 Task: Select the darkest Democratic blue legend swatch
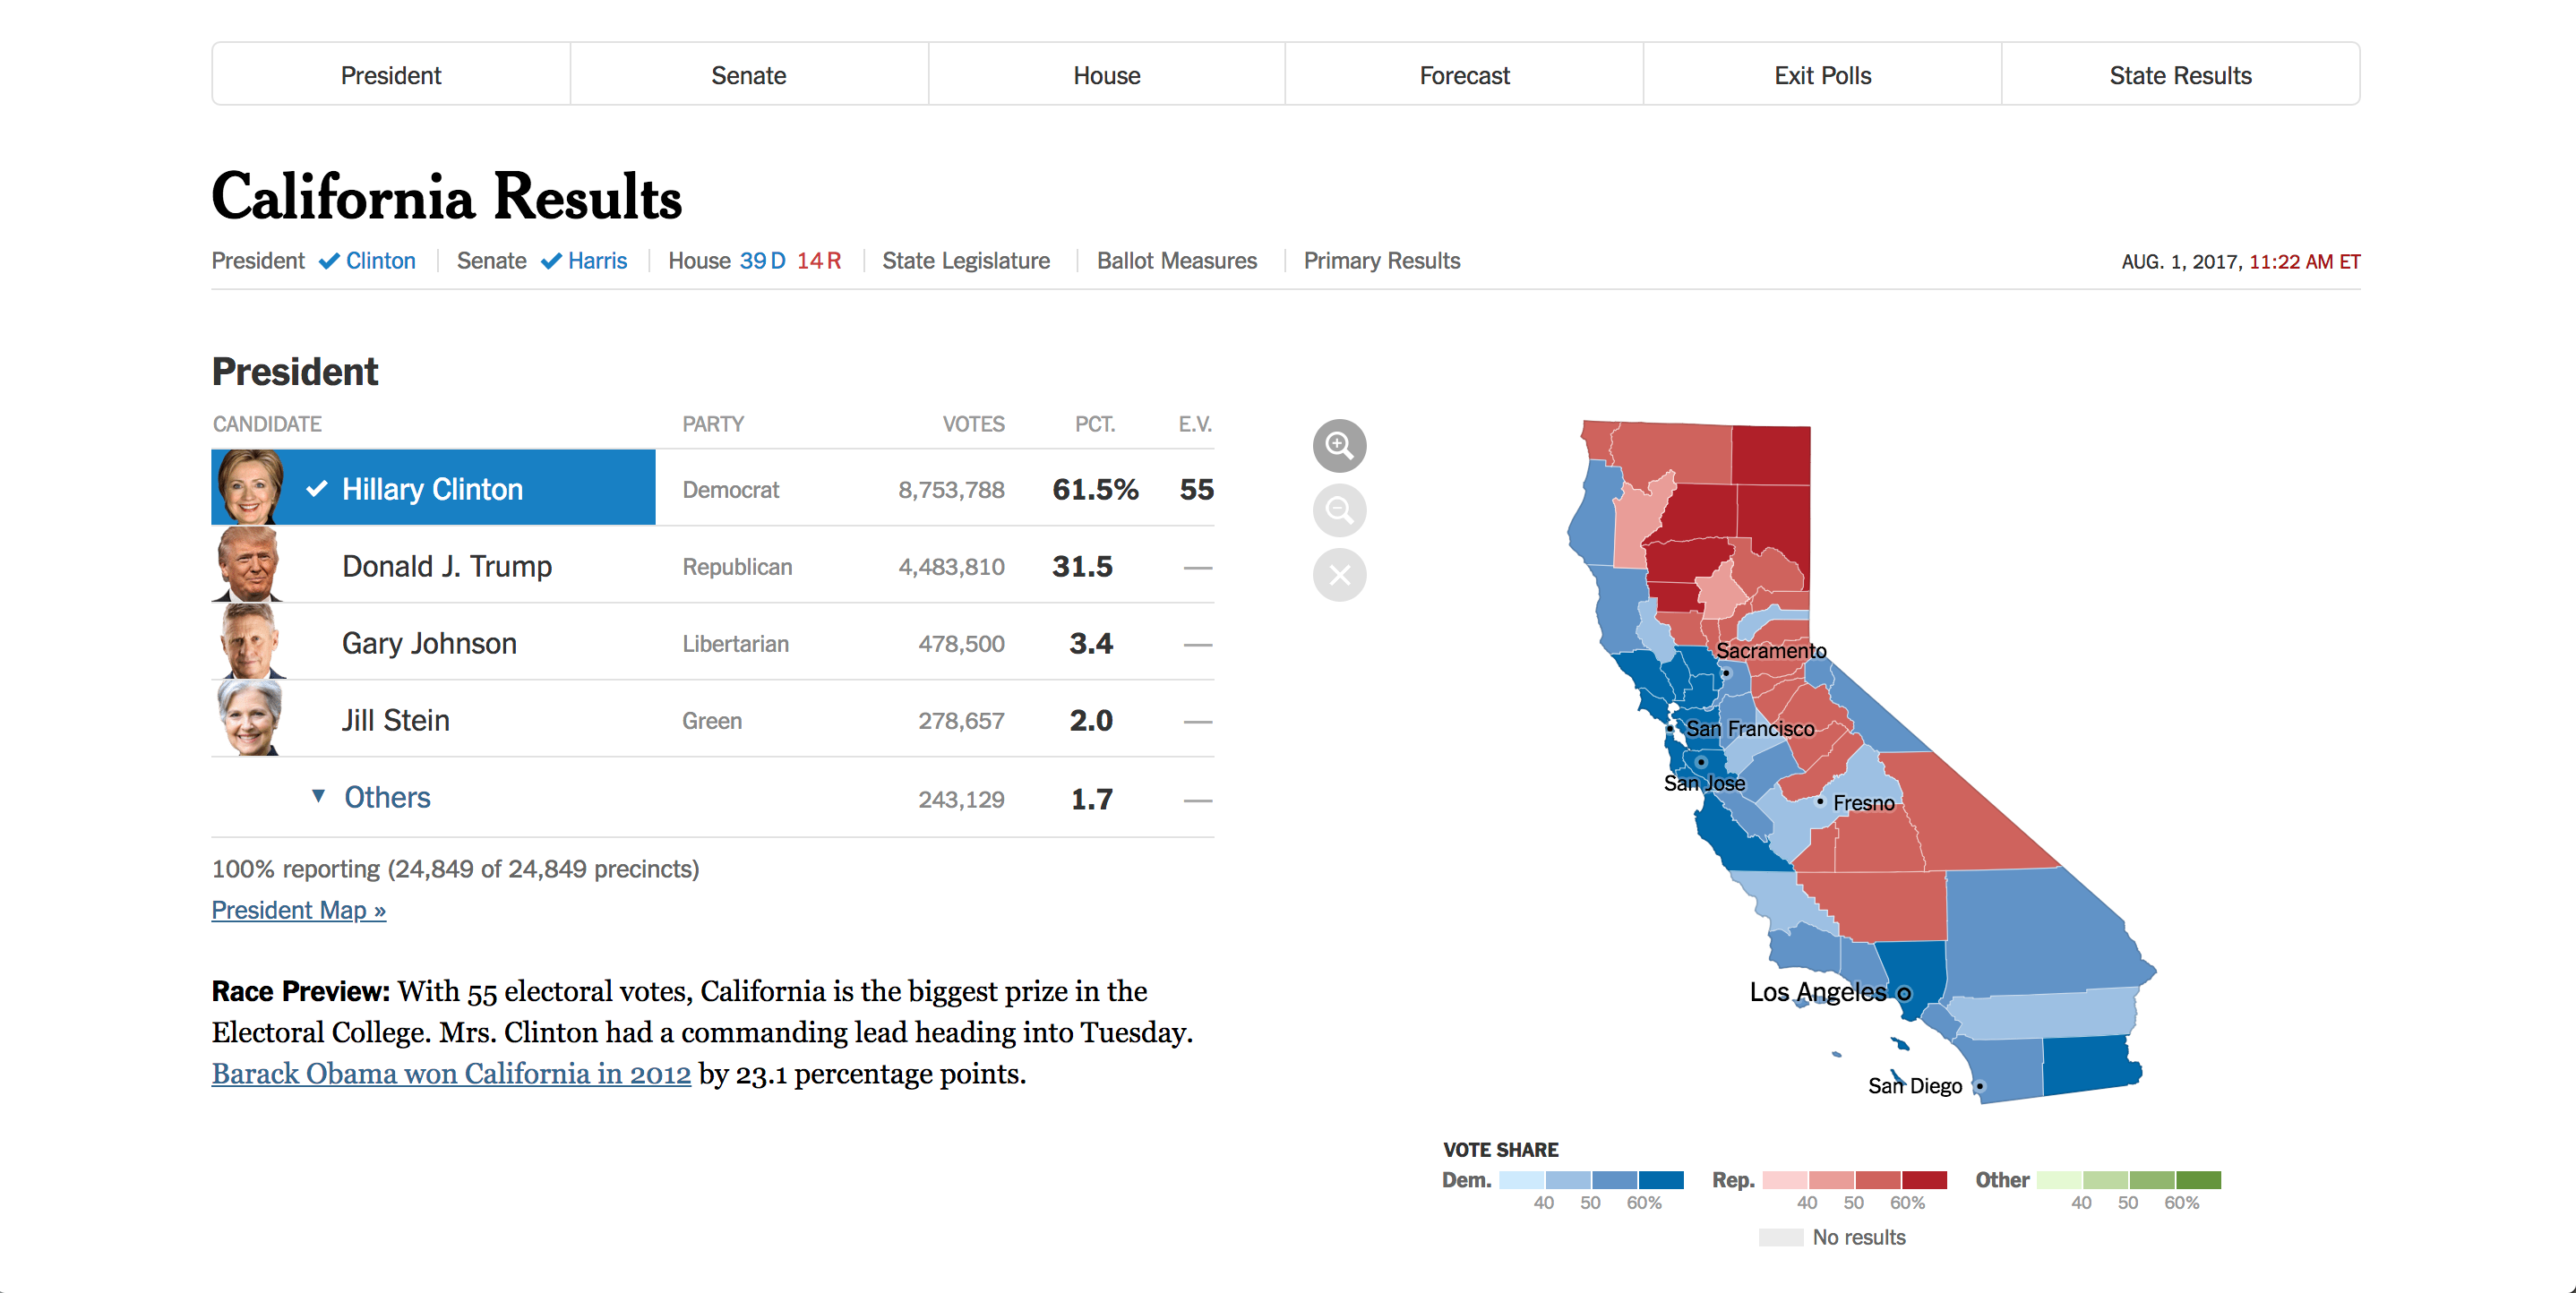click(1660, 1180)
